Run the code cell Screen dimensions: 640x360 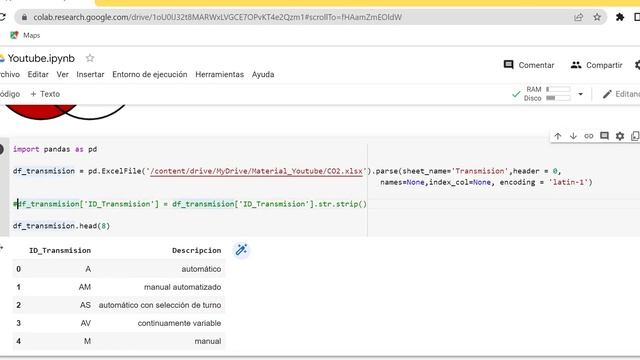[x=1, y=149]
